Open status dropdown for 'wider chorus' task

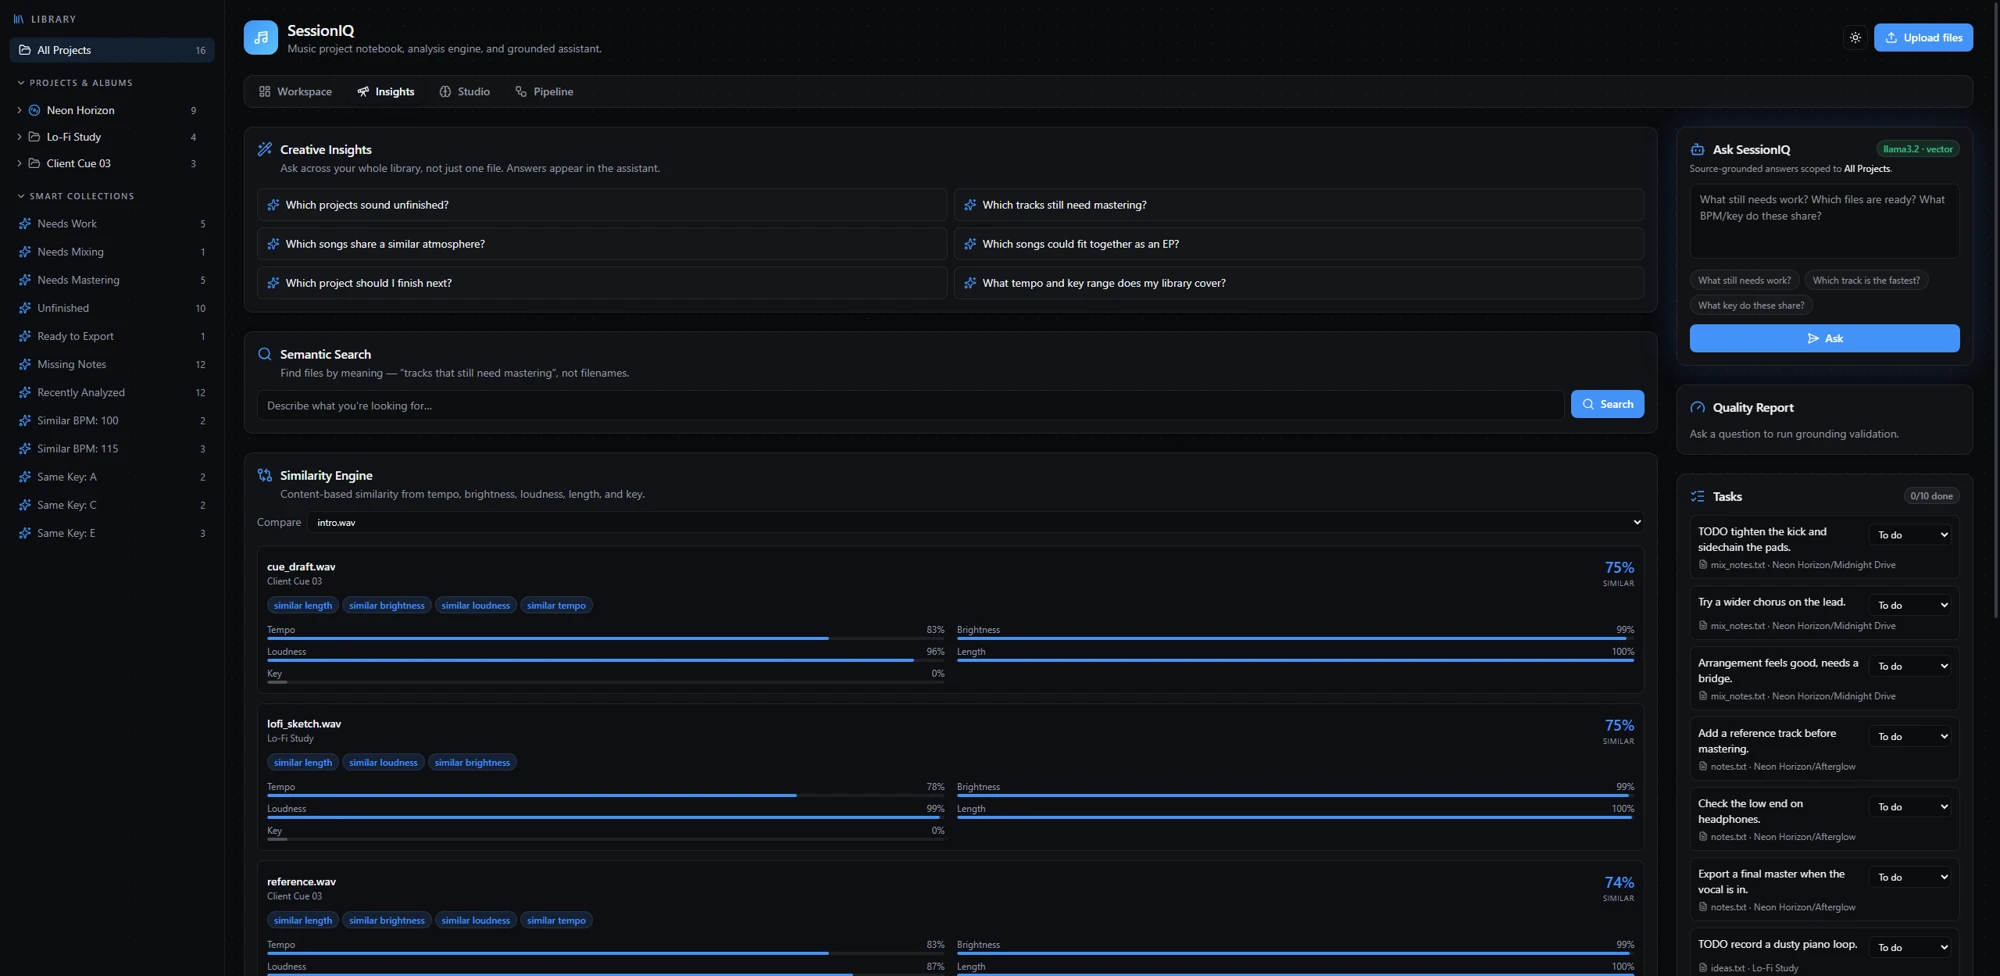click(x=1911, y=605)
